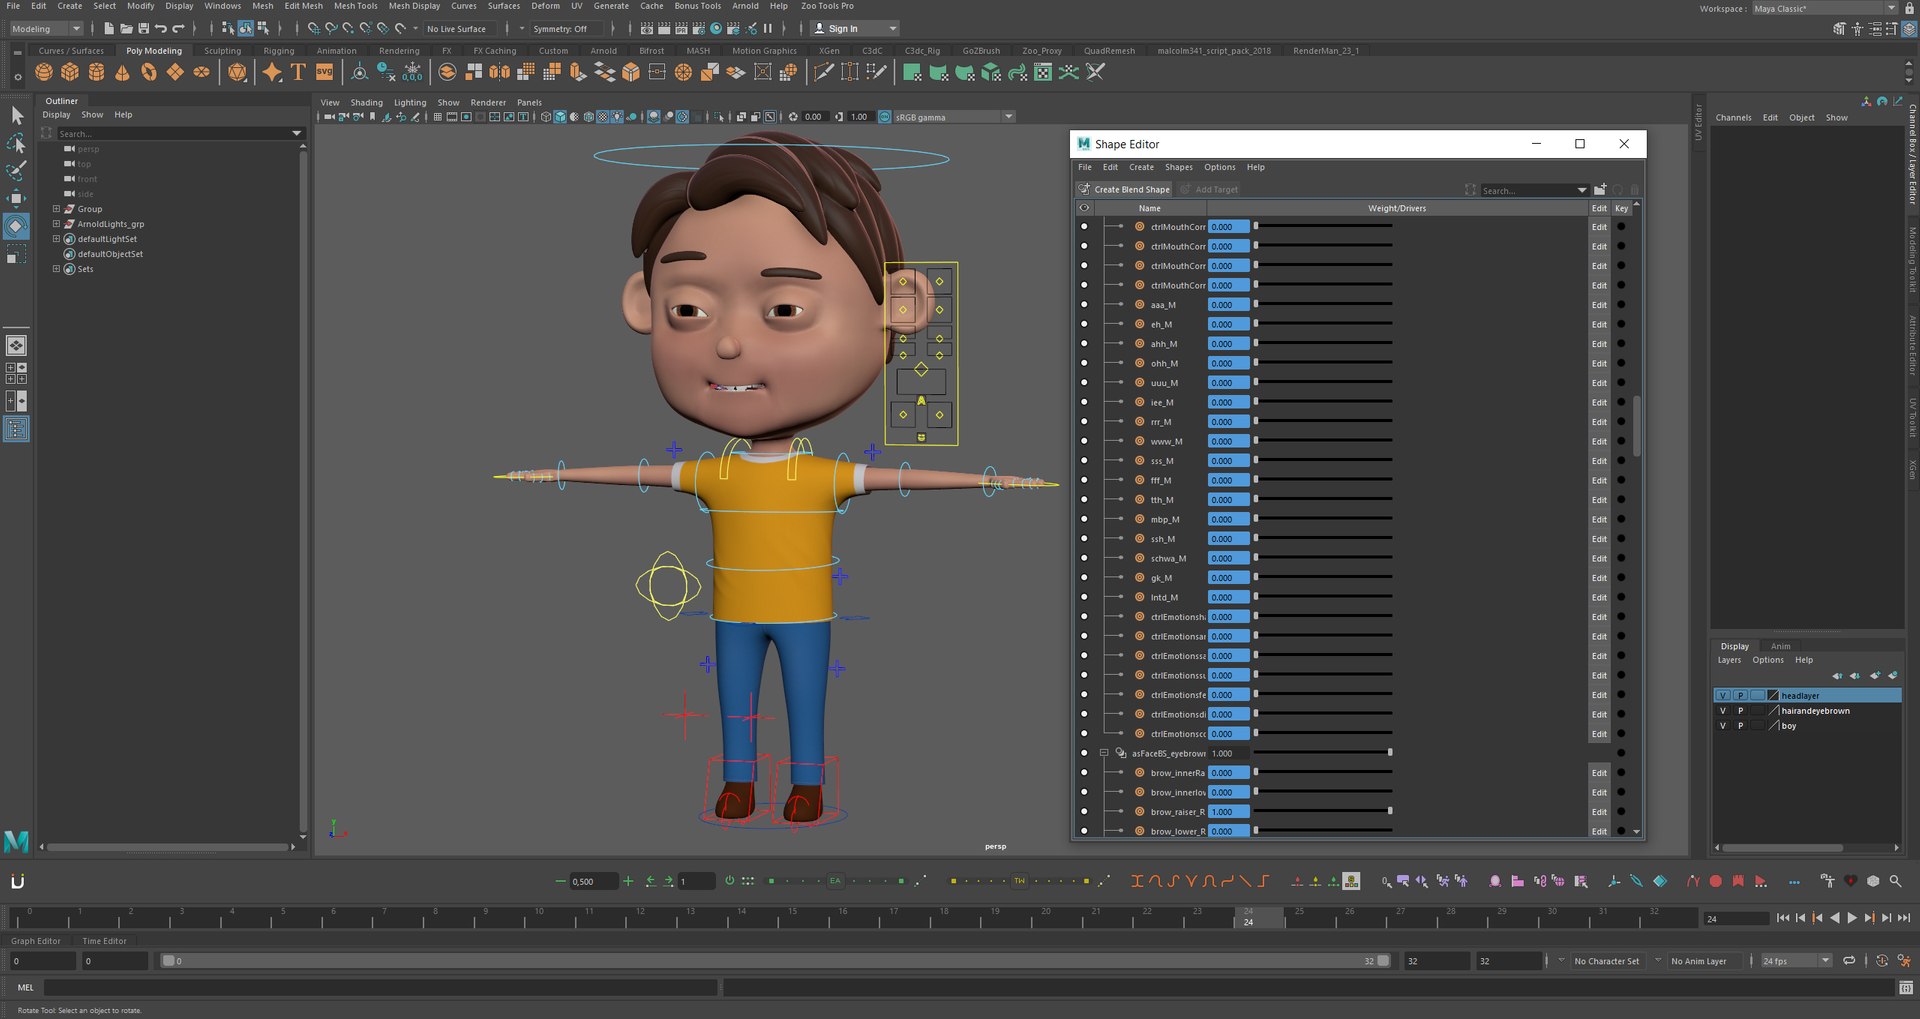Activate the Lasso select tool
1920x1019 pixels.
click(17, 144)
